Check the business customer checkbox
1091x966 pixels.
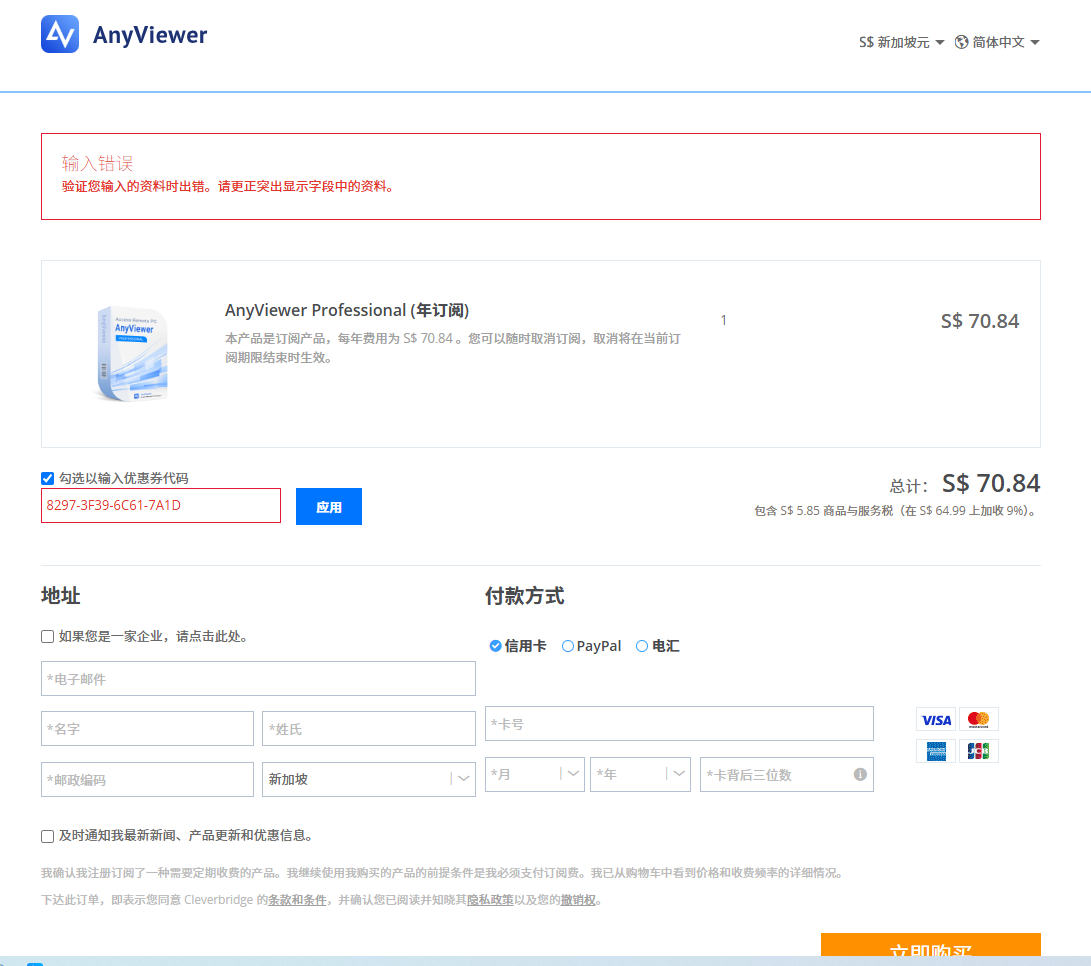47,636
